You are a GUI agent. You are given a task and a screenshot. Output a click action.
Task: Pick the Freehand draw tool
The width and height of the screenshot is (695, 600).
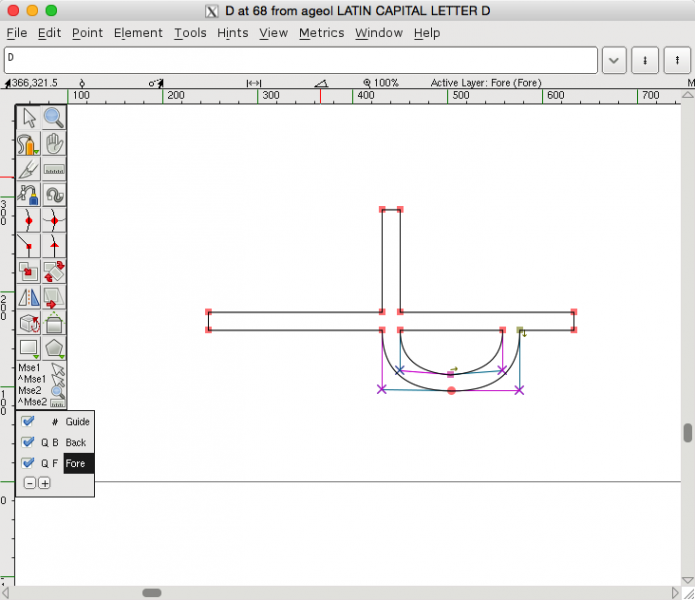pos(28,145)
